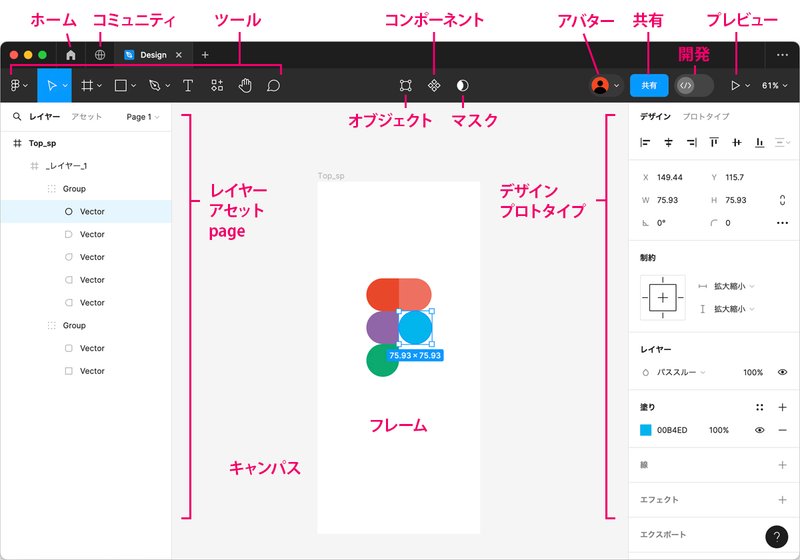Toggle layer visibility eye in レイヤー section
The height and width of the screenshot is (560, 800).
[782, 372]
